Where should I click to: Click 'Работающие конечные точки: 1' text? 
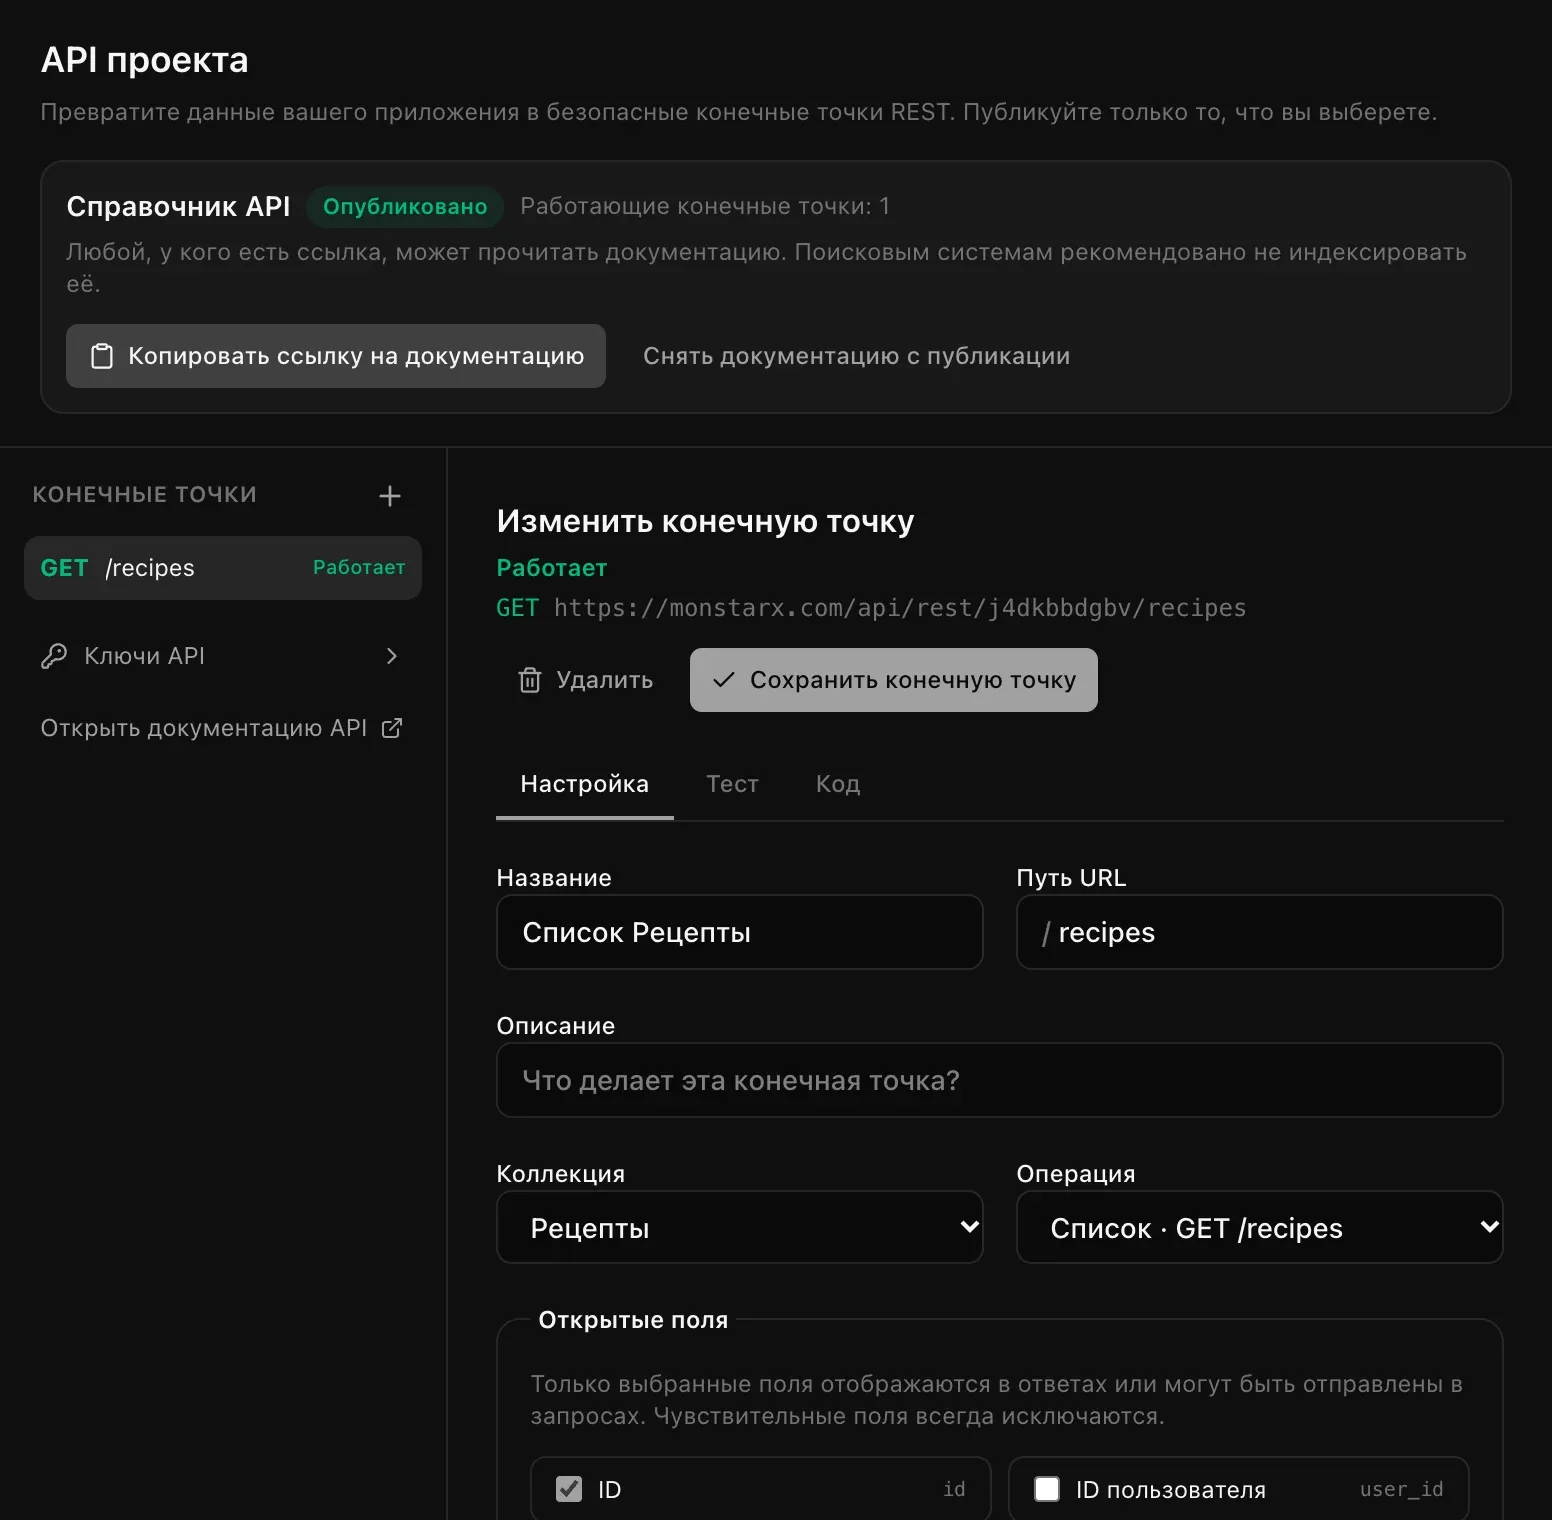tap(705, 207)
